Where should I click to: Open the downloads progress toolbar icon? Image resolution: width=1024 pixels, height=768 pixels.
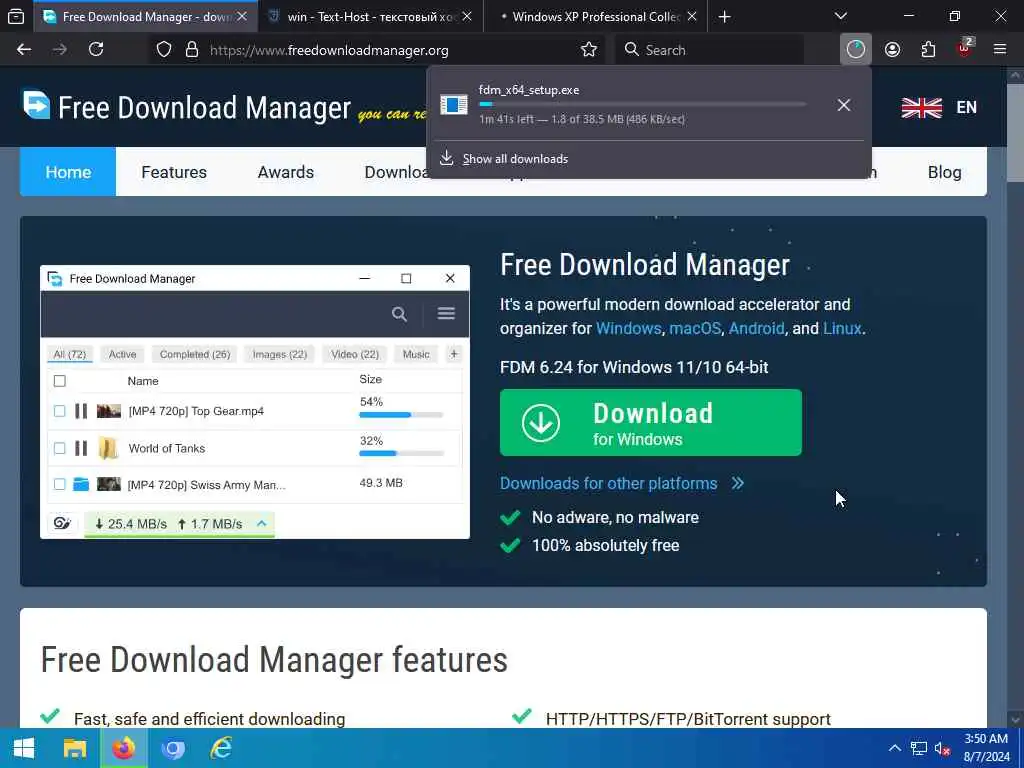[856, 50]
